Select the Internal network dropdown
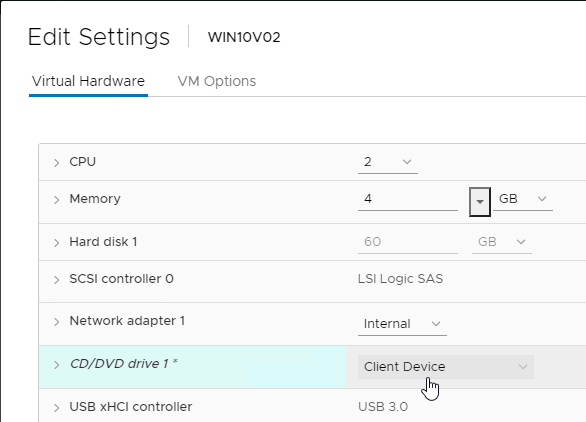The width and height of the screenshot is (586, 422). point(402,324)
